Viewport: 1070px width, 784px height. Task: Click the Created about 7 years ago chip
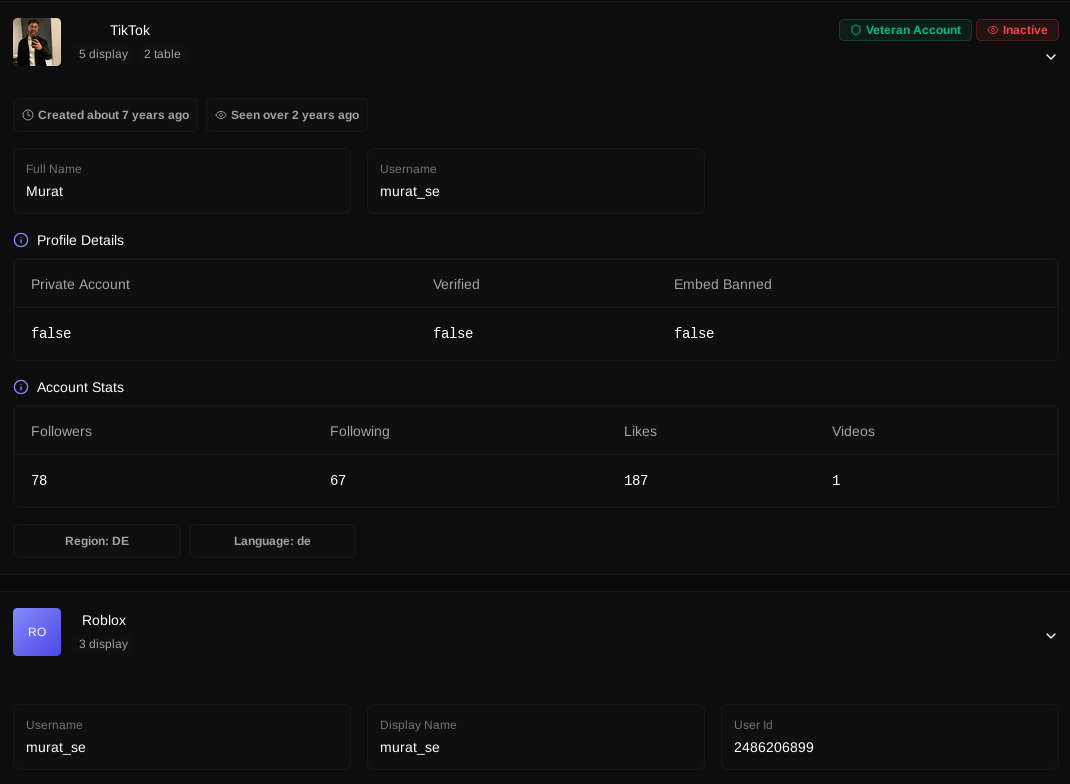coord(105,115)
